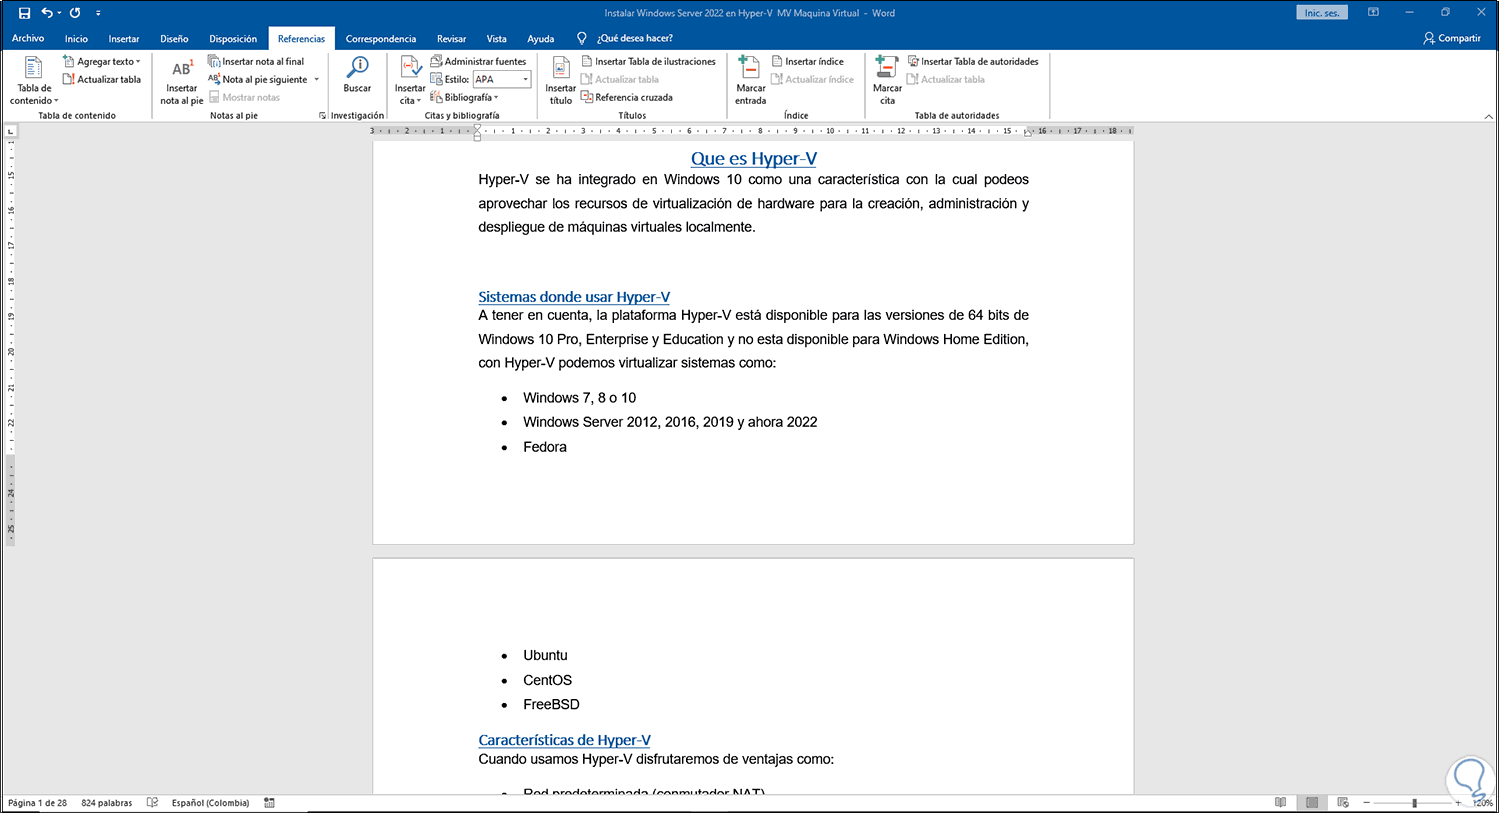This screenshot has height=813, width=1500.
Task: Switch to Web Layout view
Action: (x=1343, y=802)
